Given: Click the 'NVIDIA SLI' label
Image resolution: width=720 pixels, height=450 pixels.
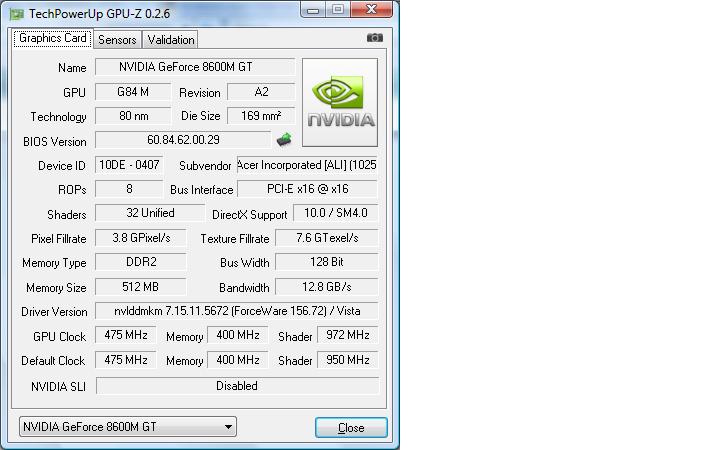Looking at the screenshot, I should pos(58,387).
